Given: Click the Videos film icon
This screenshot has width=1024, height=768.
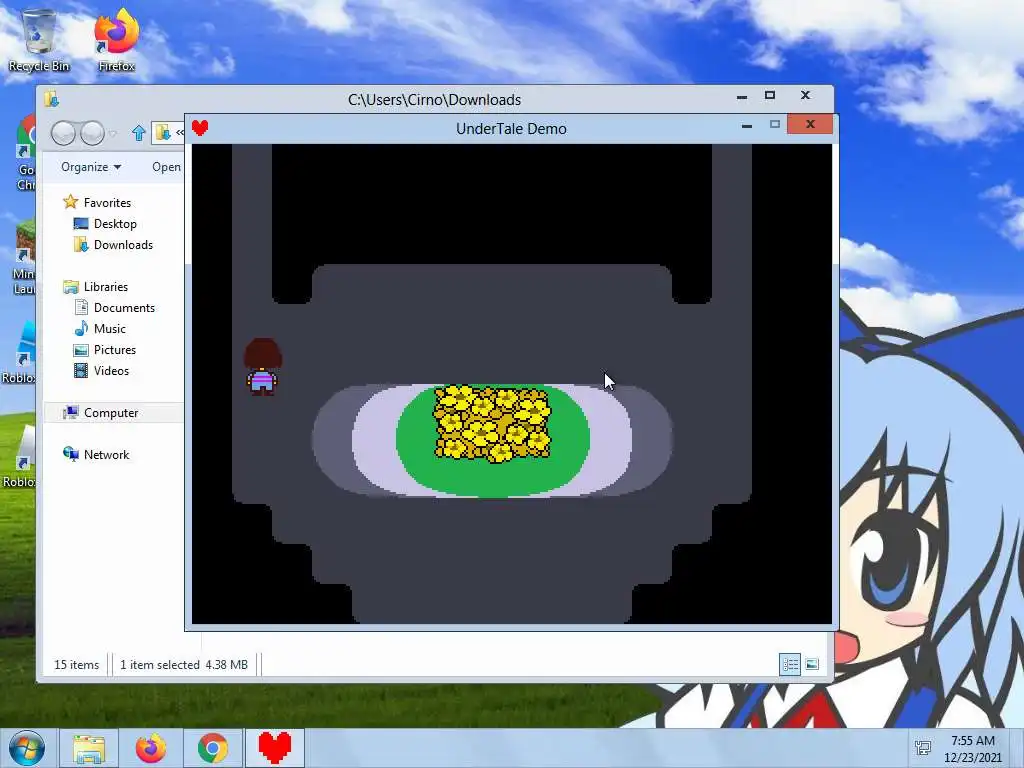Looking at the screenshot, I should click(x=81, y=371).
